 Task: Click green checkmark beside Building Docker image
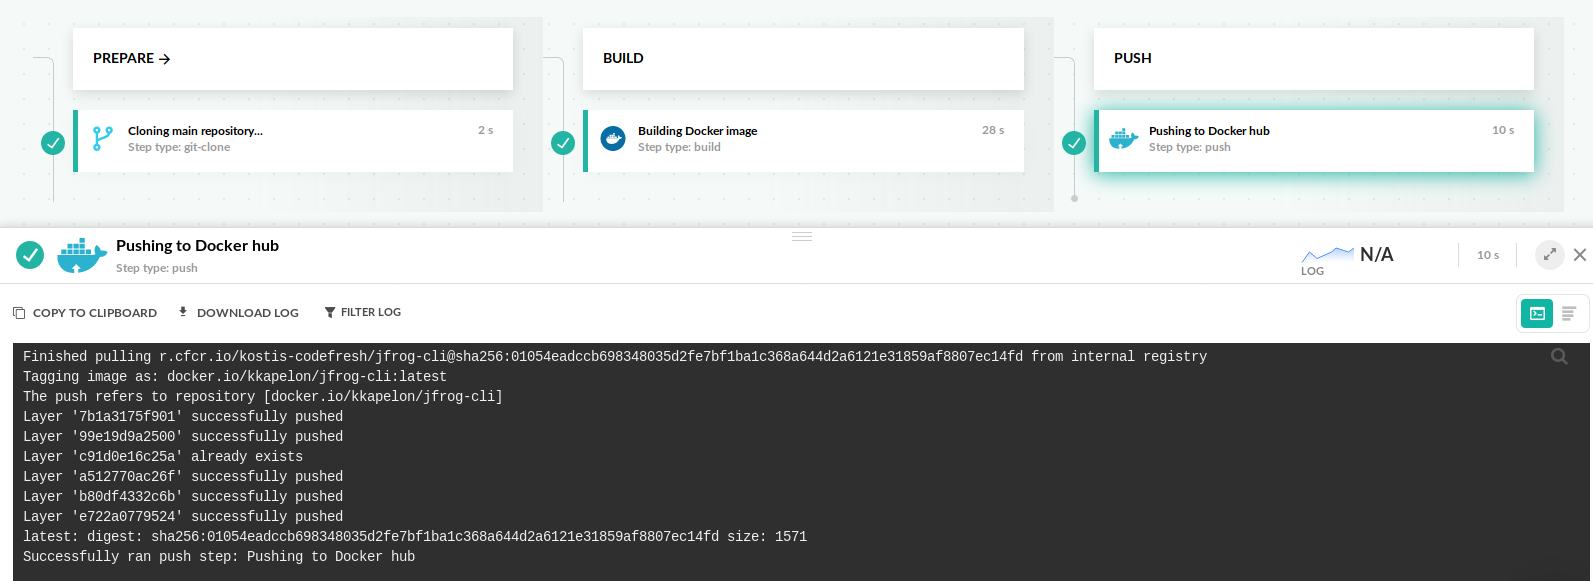[x=563, y=143]
